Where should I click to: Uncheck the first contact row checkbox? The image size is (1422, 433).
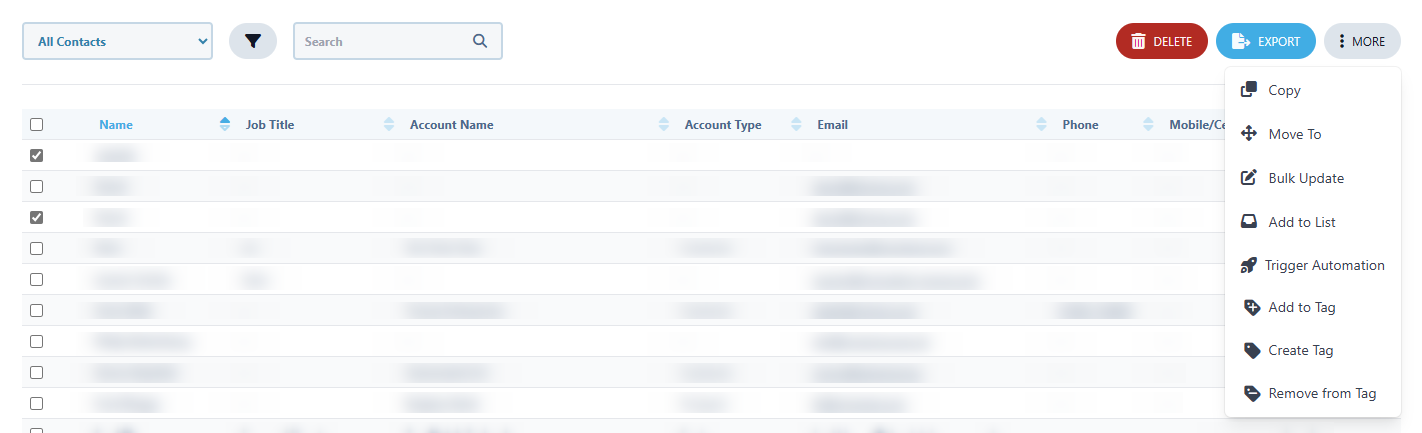37,156
